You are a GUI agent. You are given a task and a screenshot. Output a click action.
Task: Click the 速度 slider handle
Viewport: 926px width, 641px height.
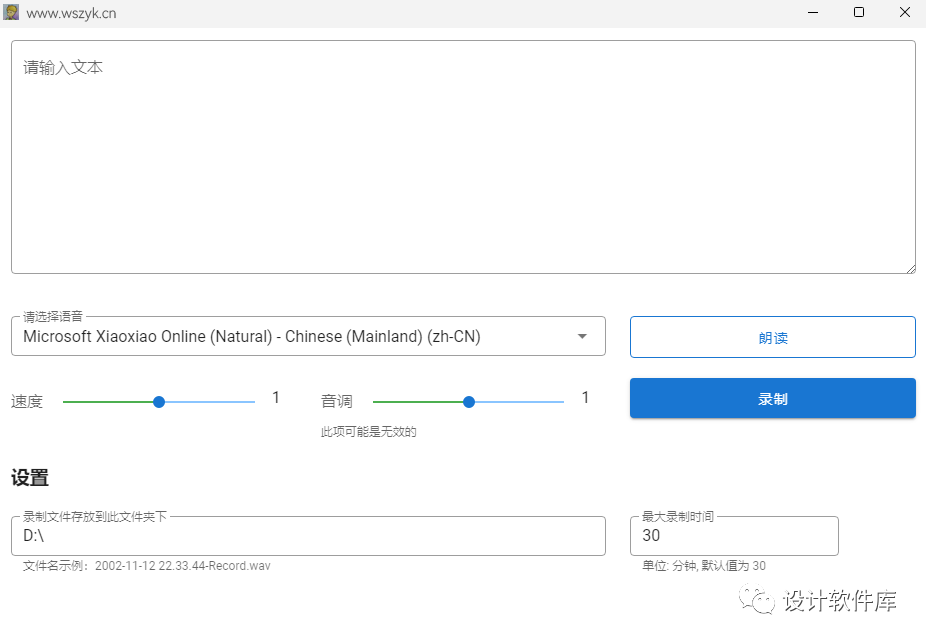(x=159, y=402)
